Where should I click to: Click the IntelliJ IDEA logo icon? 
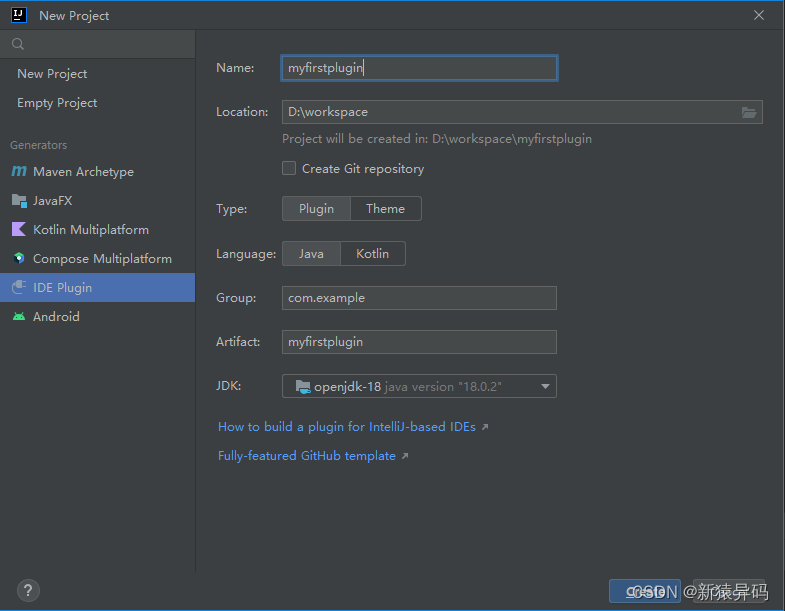[x=19, y=15]
